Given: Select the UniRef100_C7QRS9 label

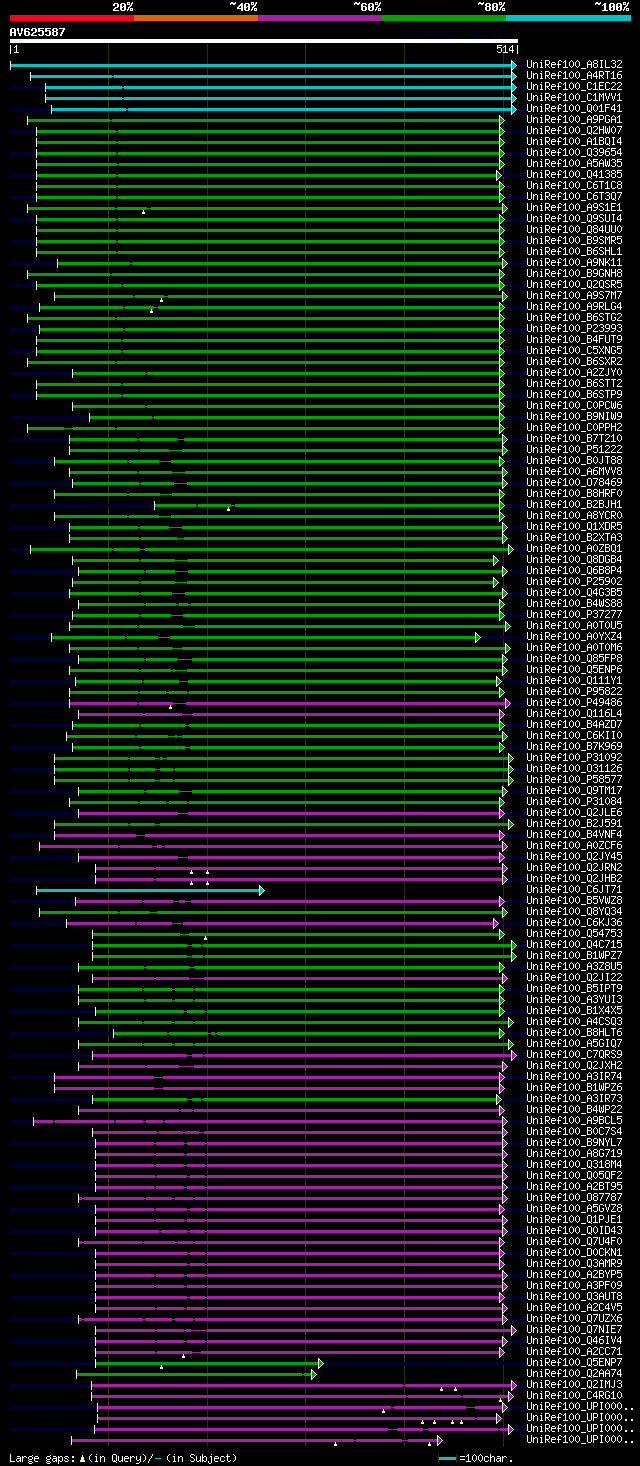Looking at the screenshot, I should pyautogui.click(x=574, y=1054).
